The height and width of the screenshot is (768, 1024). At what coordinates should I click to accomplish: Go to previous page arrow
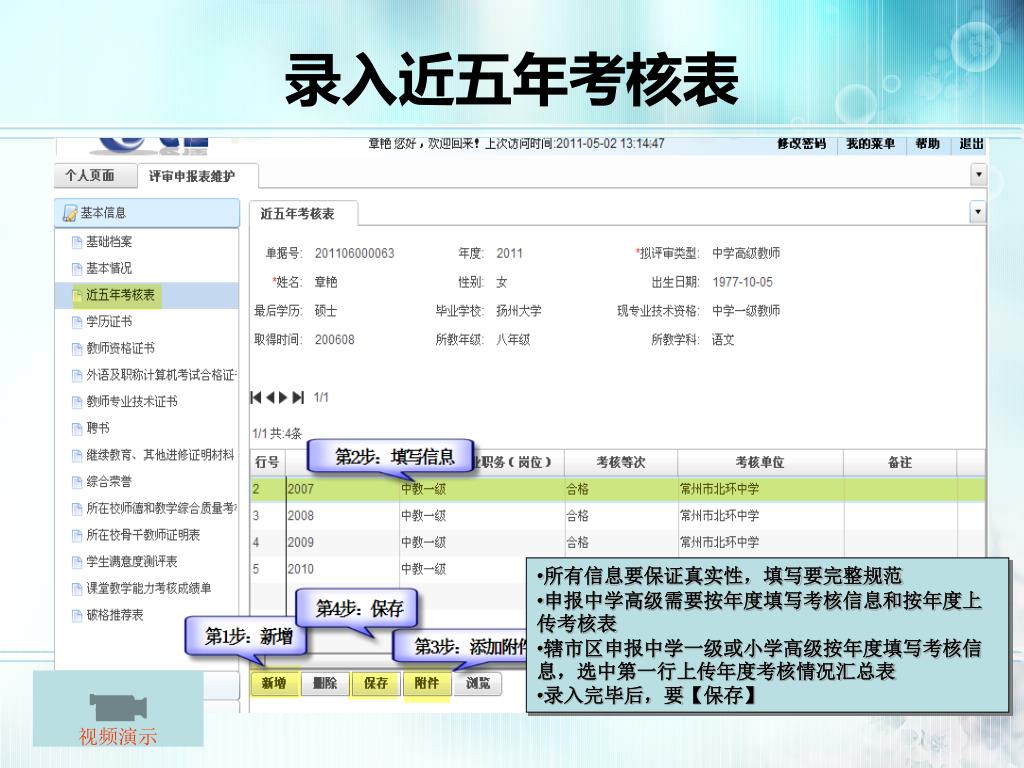coord(270,397)
